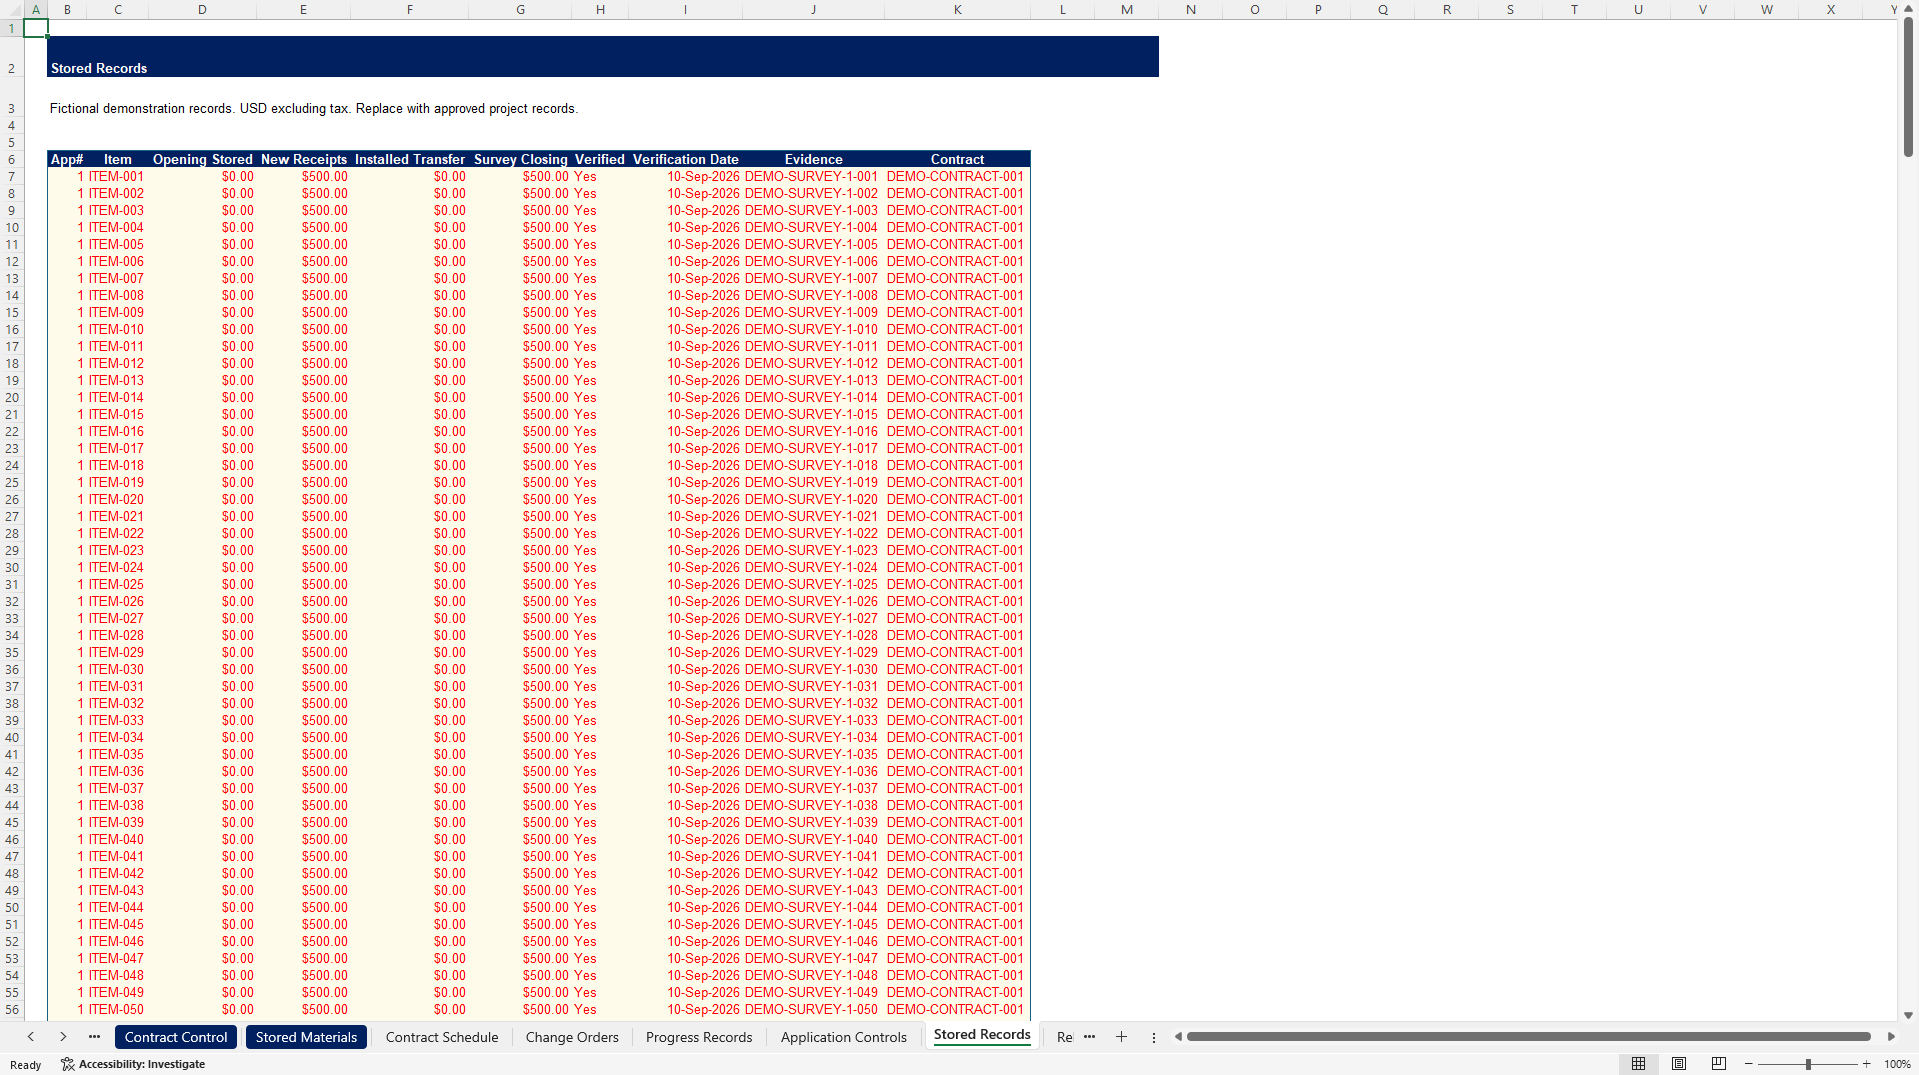Add a new sheet with plus icon
The width and height of the screenshot is (1919, 1075).
[1121, 1037]
